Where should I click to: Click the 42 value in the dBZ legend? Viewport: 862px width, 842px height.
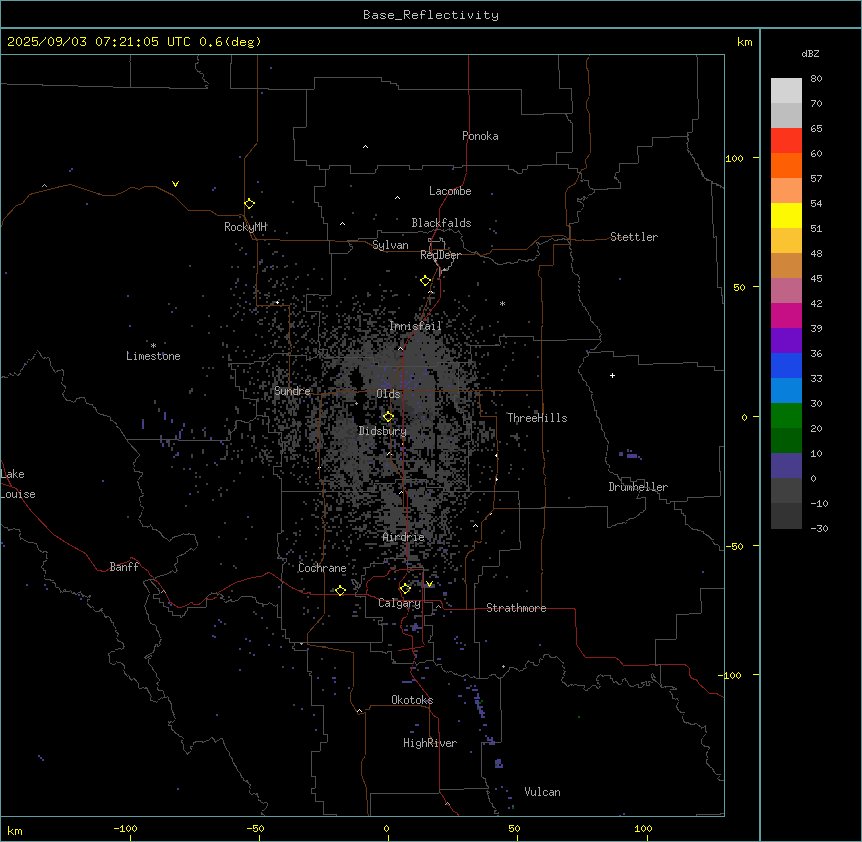click(x=816, y=303)
